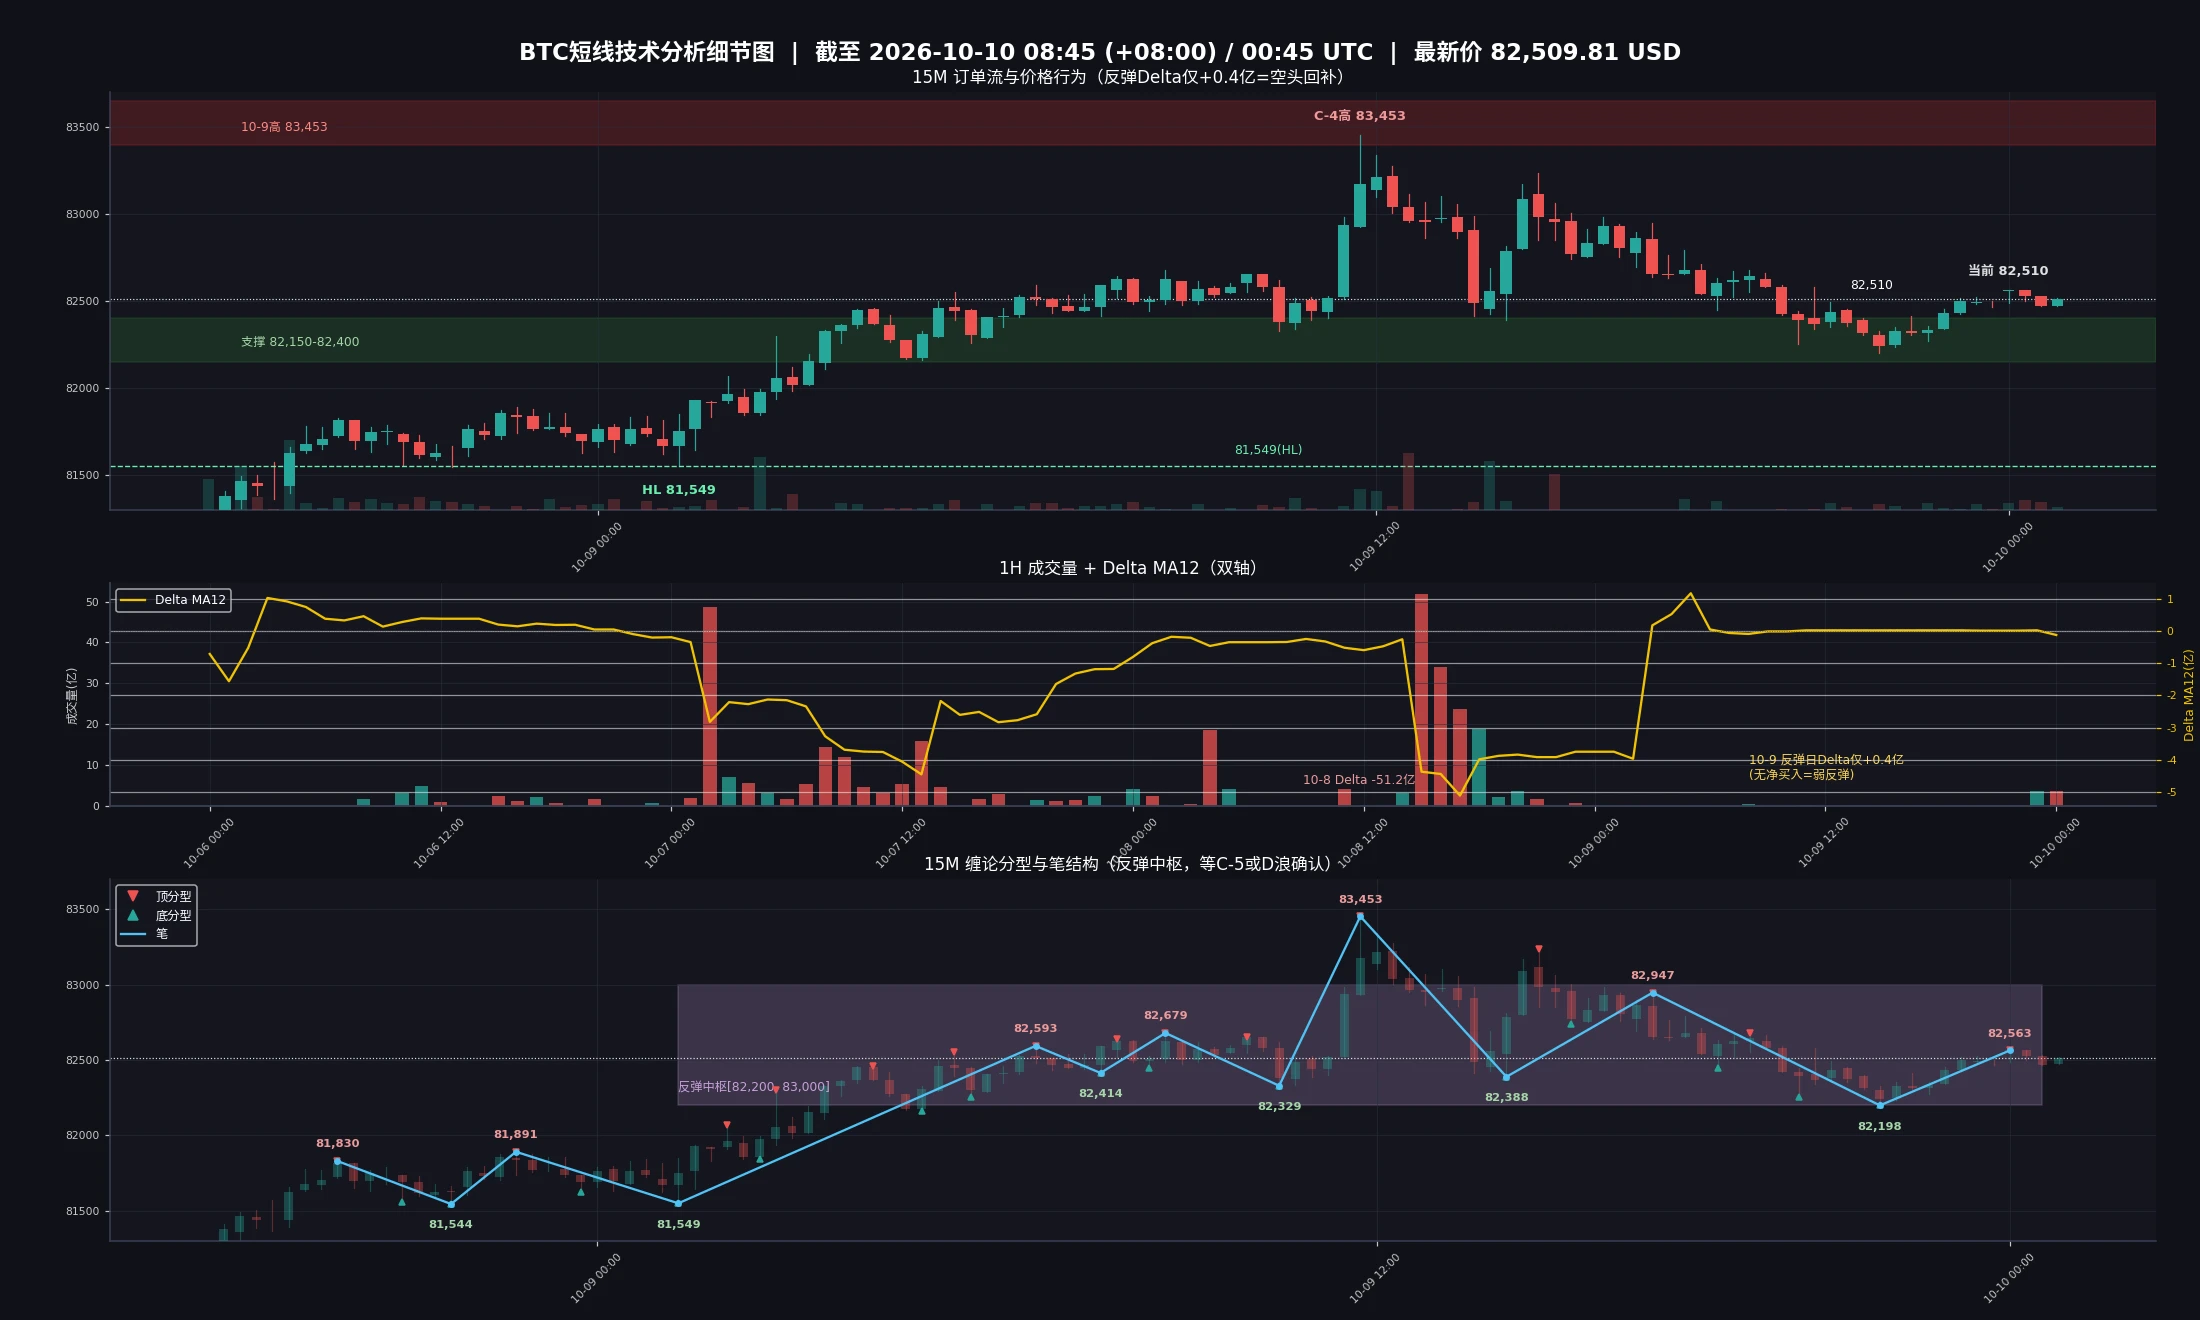The width and height of the screenshot is (2200, 1320).
Task: Click the 81,830 stroke start label
Action: coord(337,1144)
